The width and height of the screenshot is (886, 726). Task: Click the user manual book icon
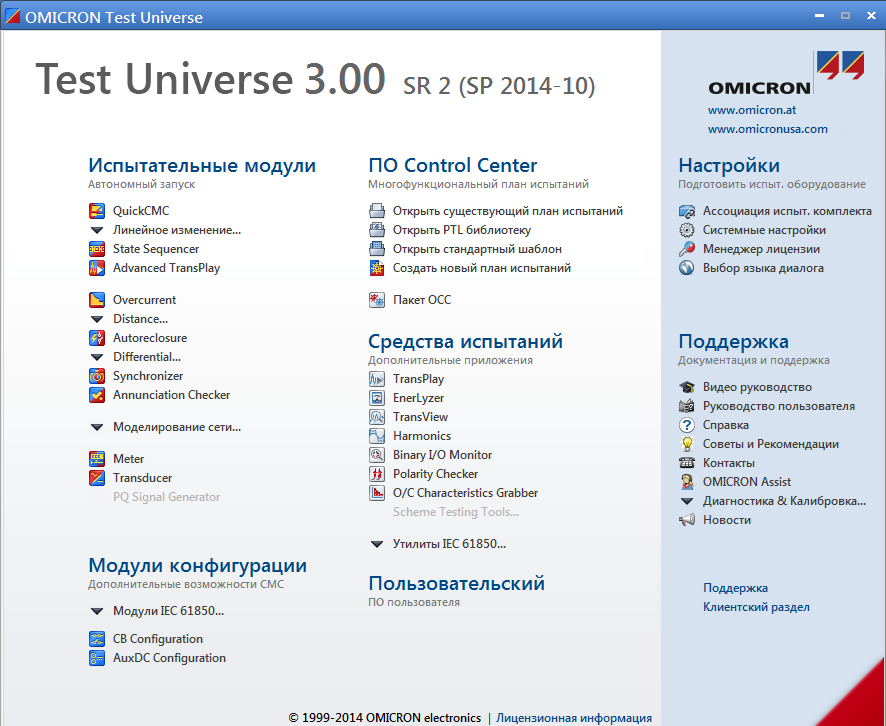click(x=687, y=406)
